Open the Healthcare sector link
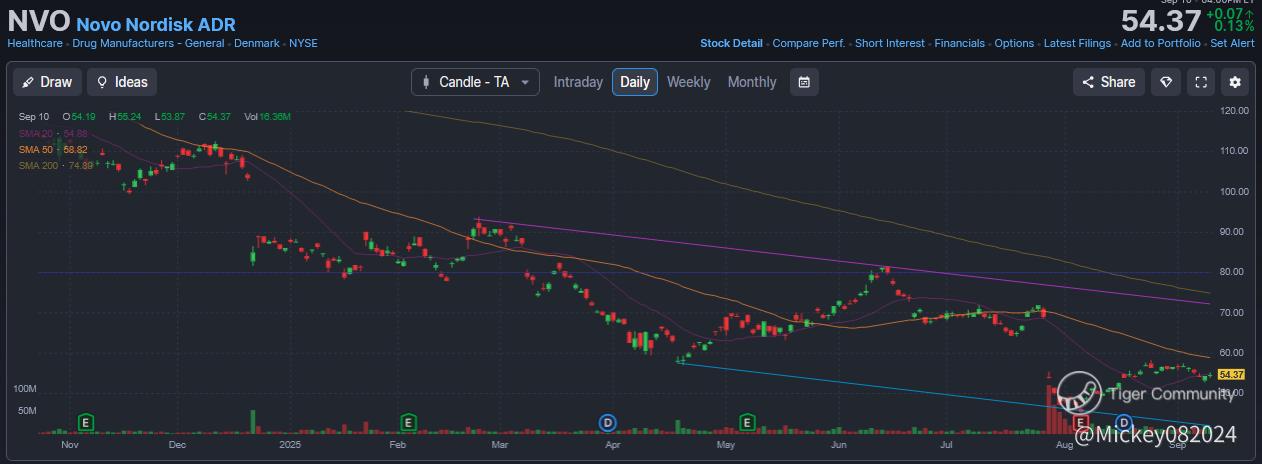1262x464 pixels. [x=36, y=44]
